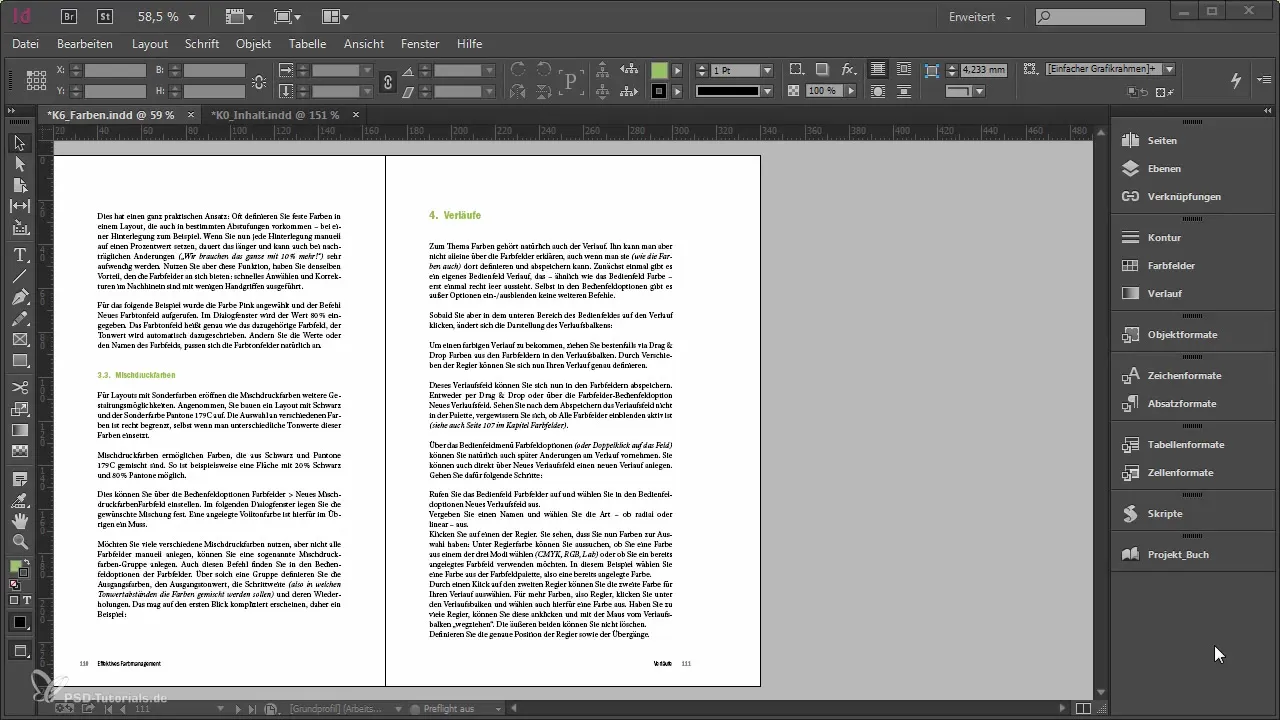
Task: Switch to the K0_Inhalt.indd document tab
Action: (275, 115)
